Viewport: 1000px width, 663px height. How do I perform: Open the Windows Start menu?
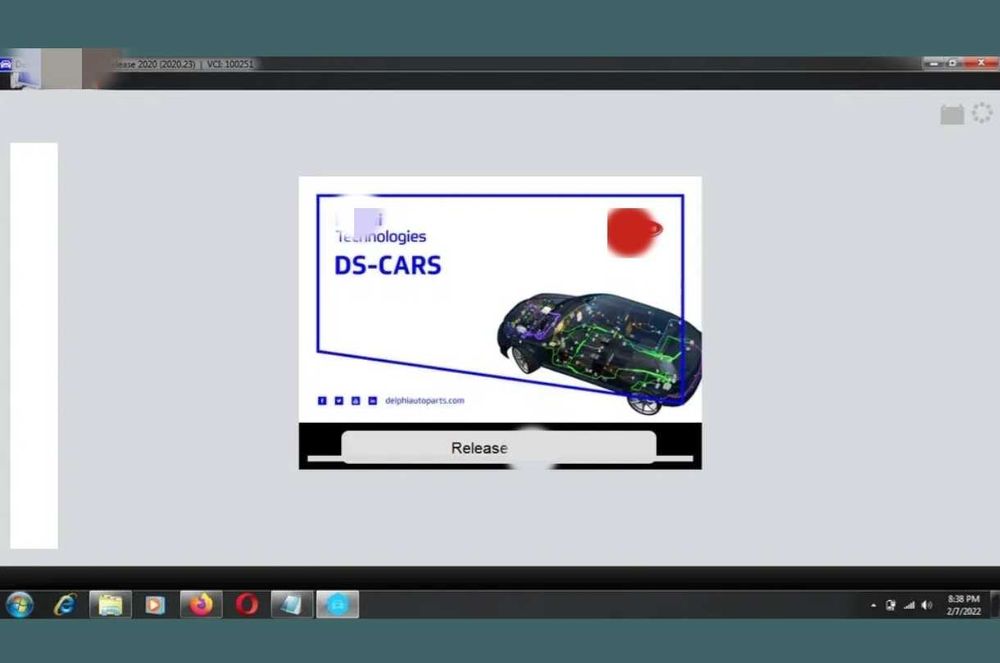tap(19, 604)
